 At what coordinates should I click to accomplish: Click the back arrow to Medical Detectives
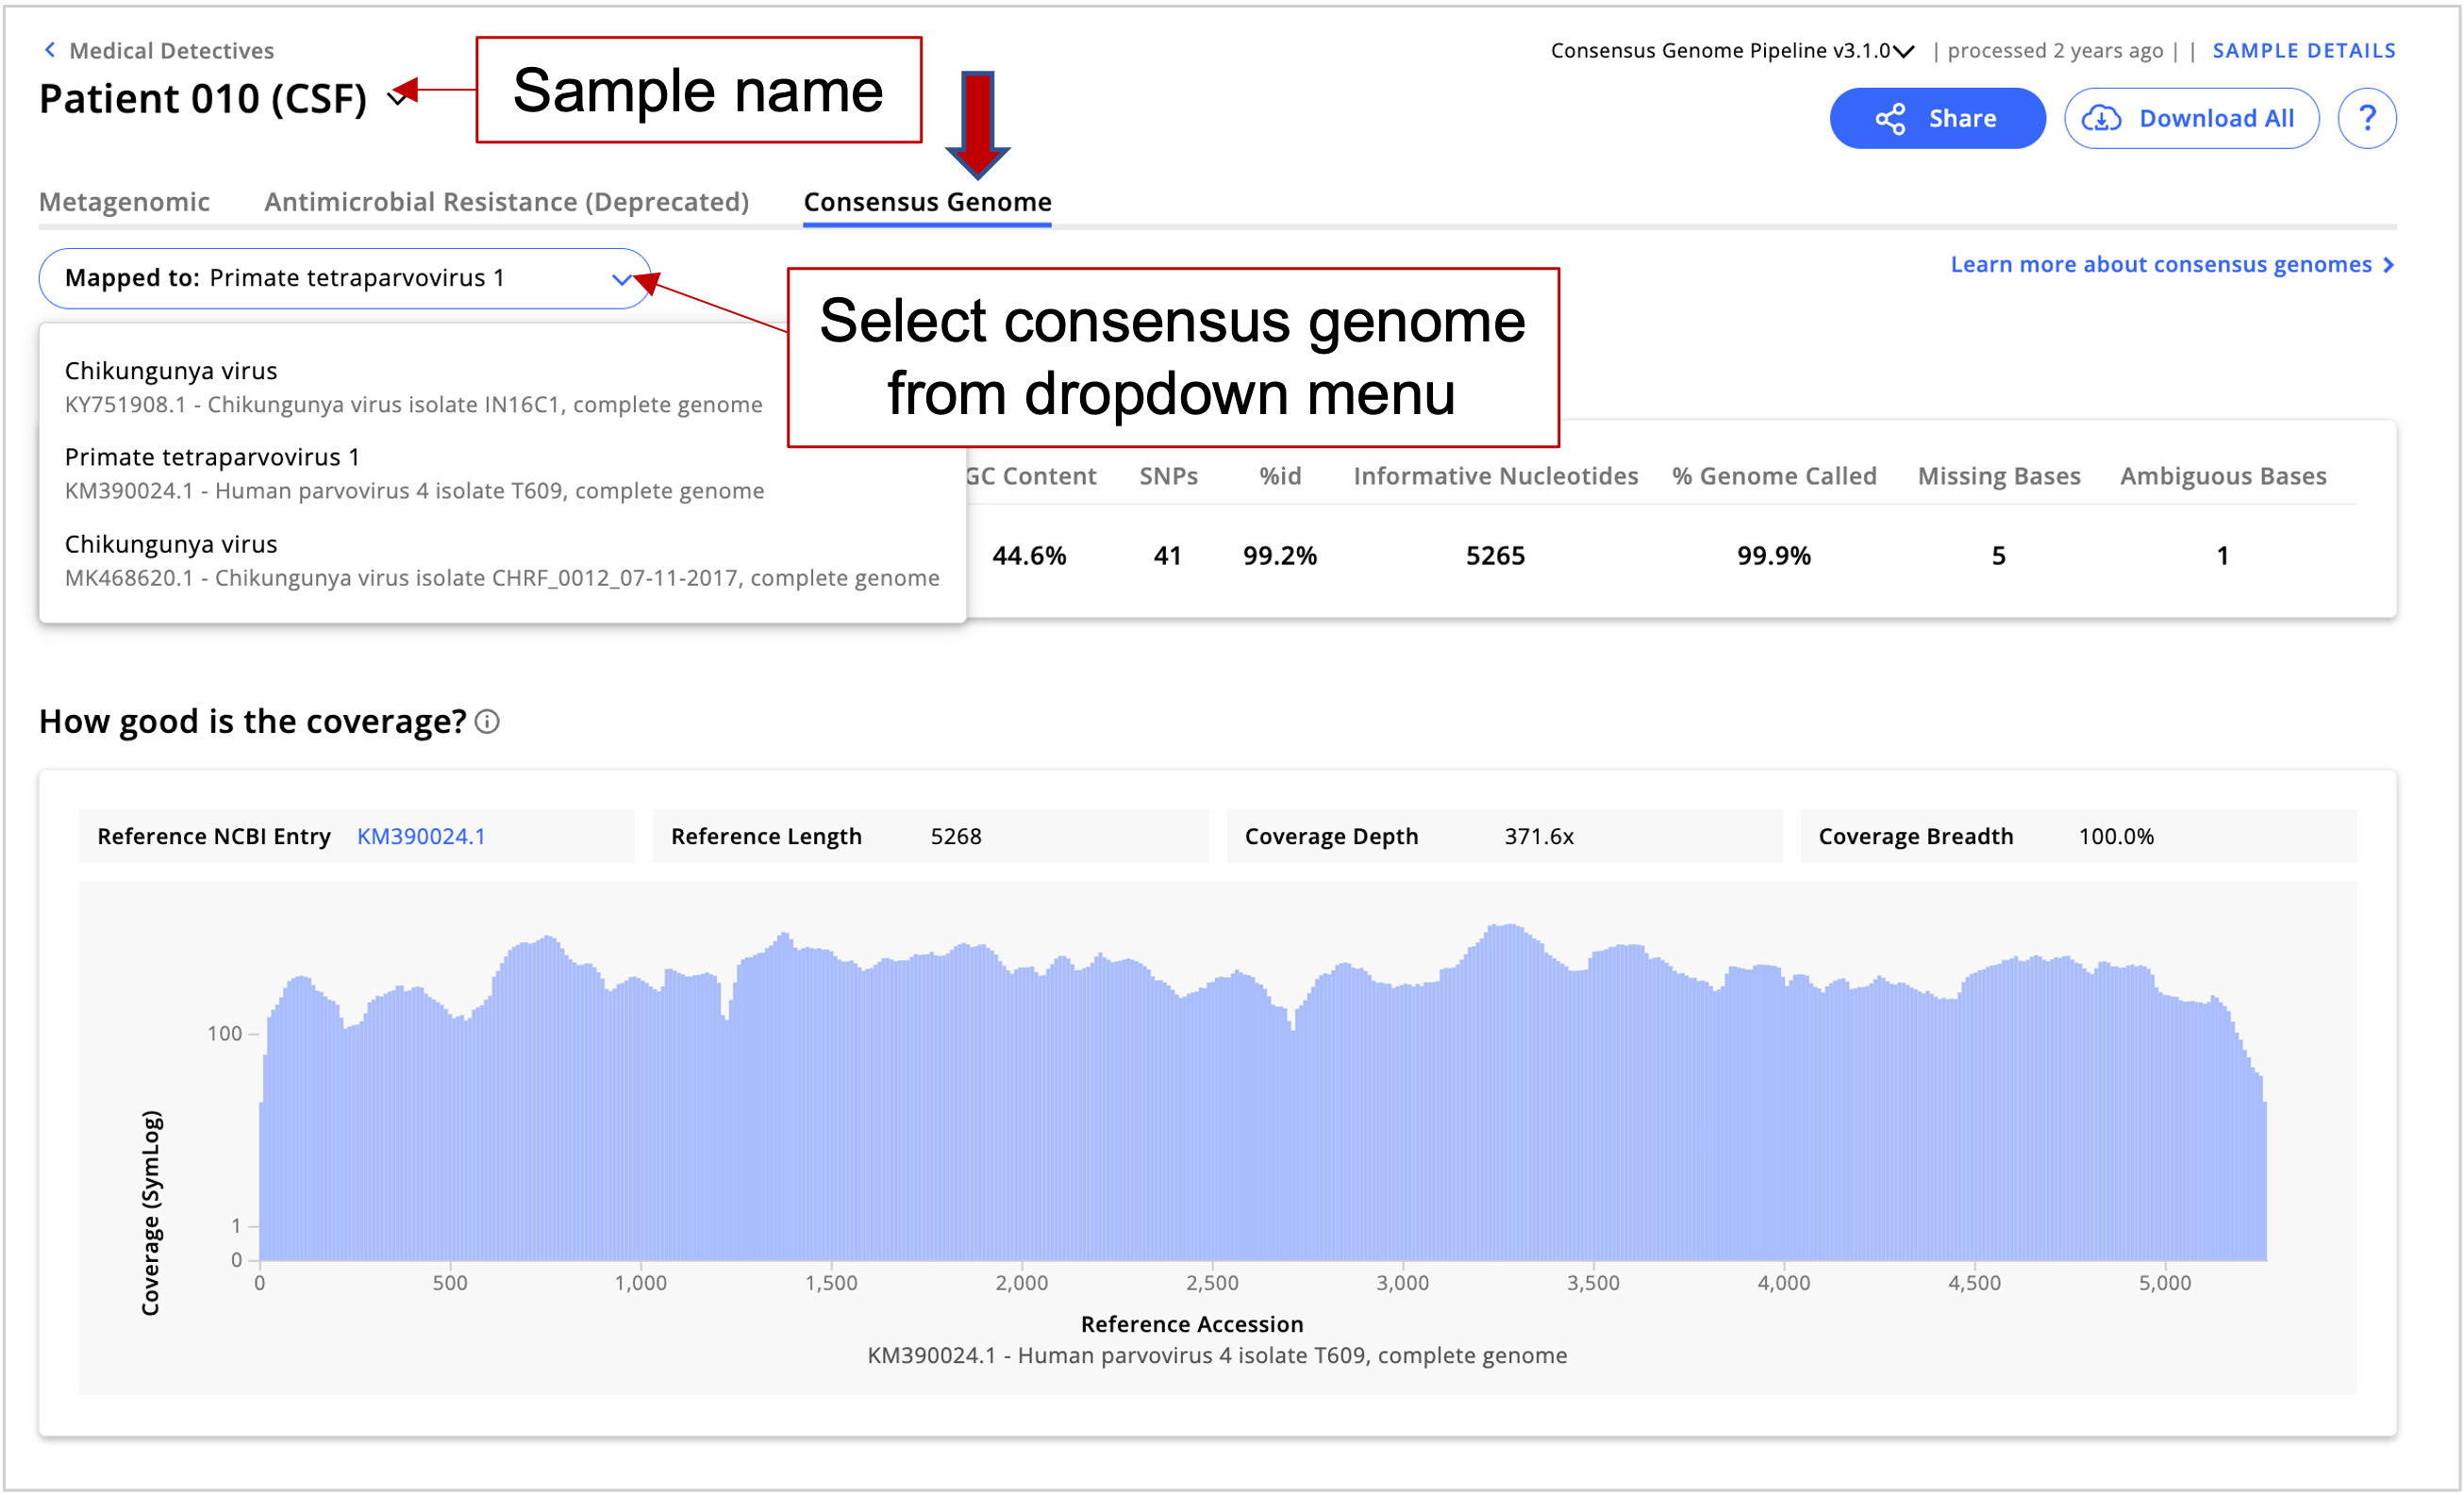click(50, 49)
